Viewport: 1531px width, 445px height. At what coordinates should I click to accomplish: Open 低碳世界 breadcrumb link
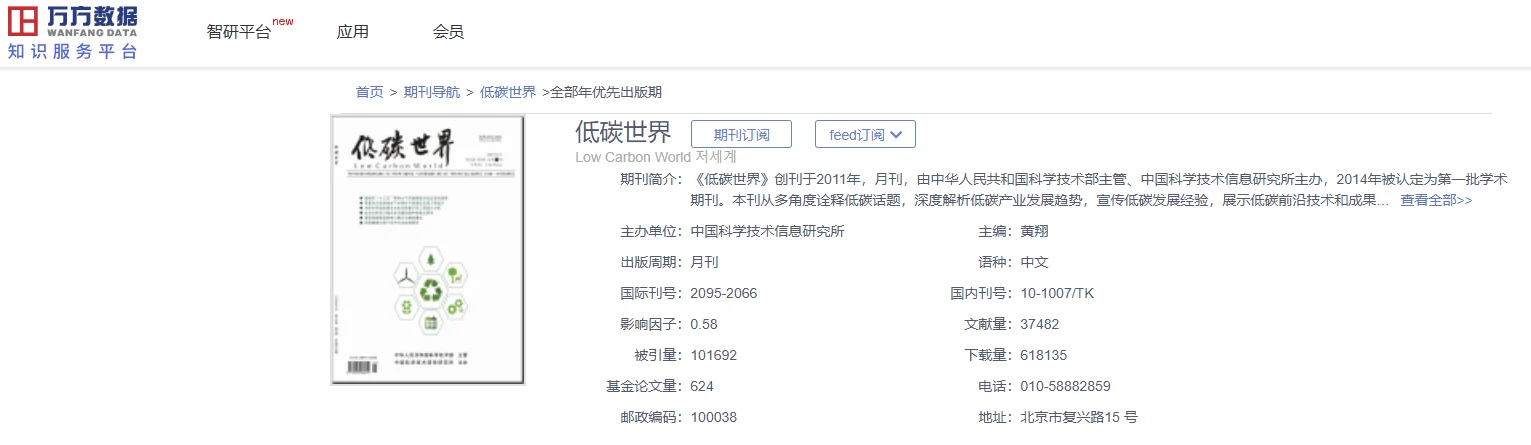tap(508, 92)
